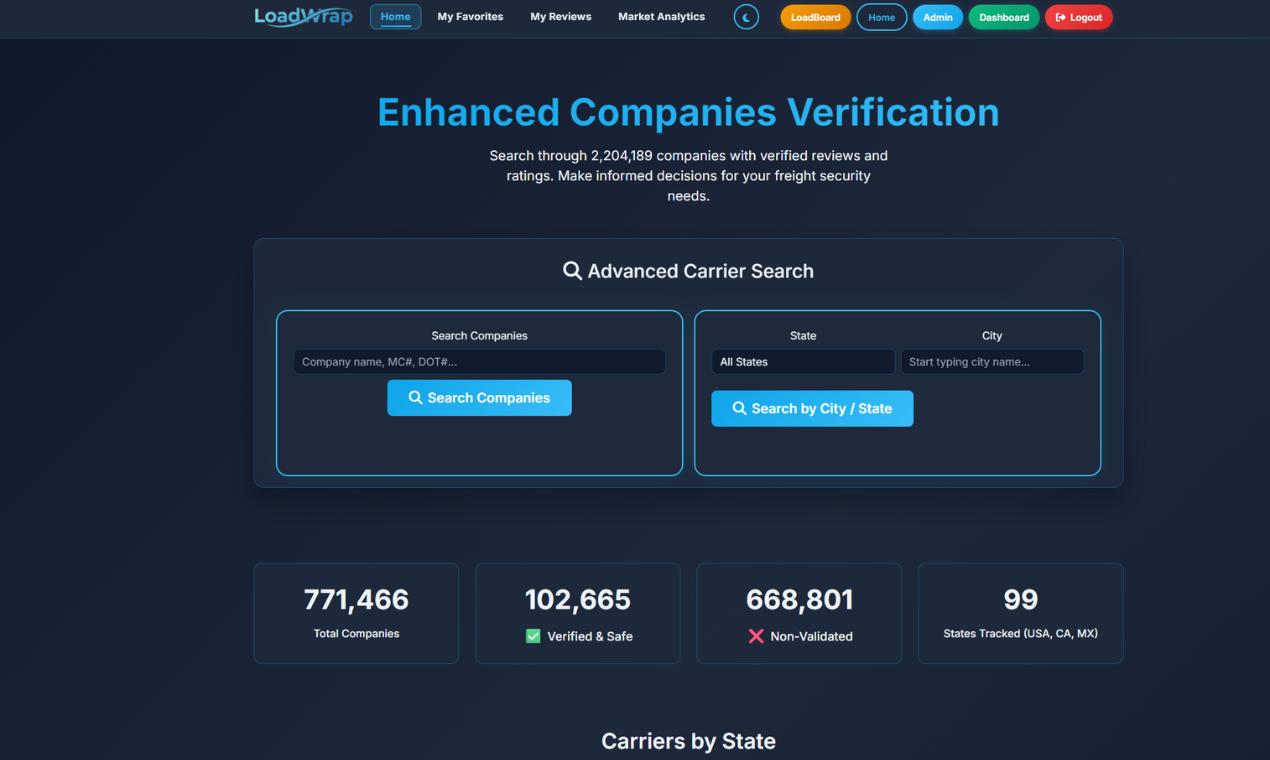Click the States Tracked (USA, CA, MX) label
This screenshot has height=760, width=1270.
pos(1021,633)
